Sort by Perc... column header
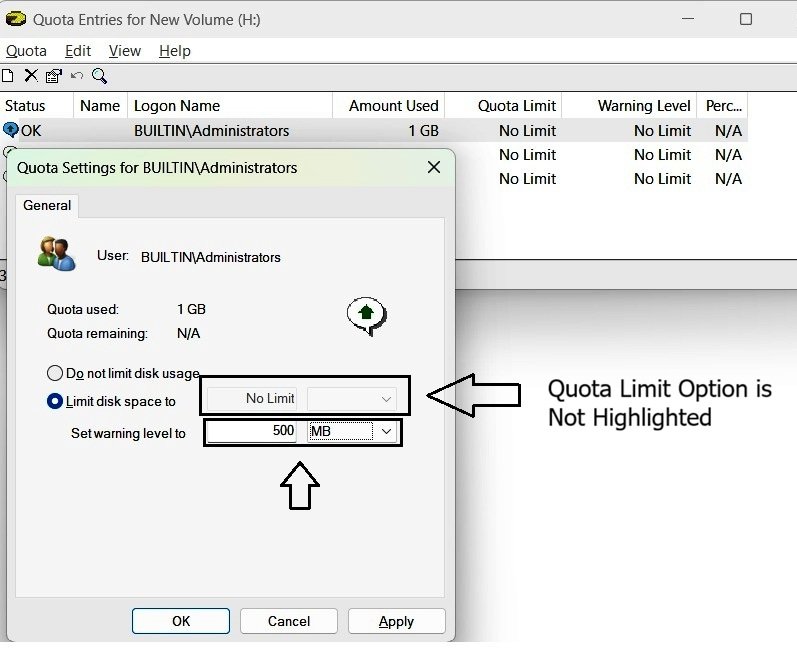 click(x=722, y=106)
